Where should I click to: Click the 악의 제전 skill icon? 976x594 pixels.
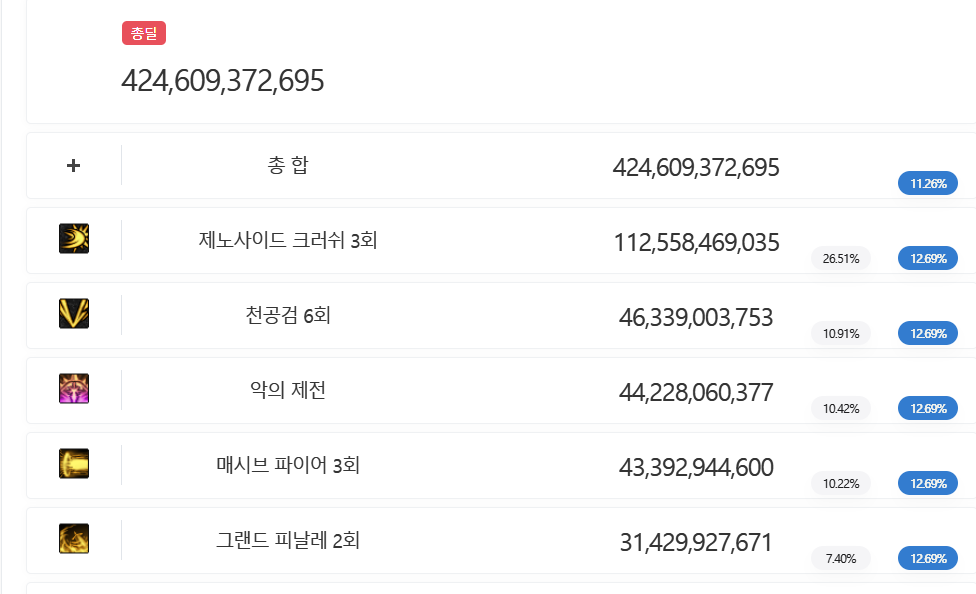pyautogui.click(x=74, y=389)
